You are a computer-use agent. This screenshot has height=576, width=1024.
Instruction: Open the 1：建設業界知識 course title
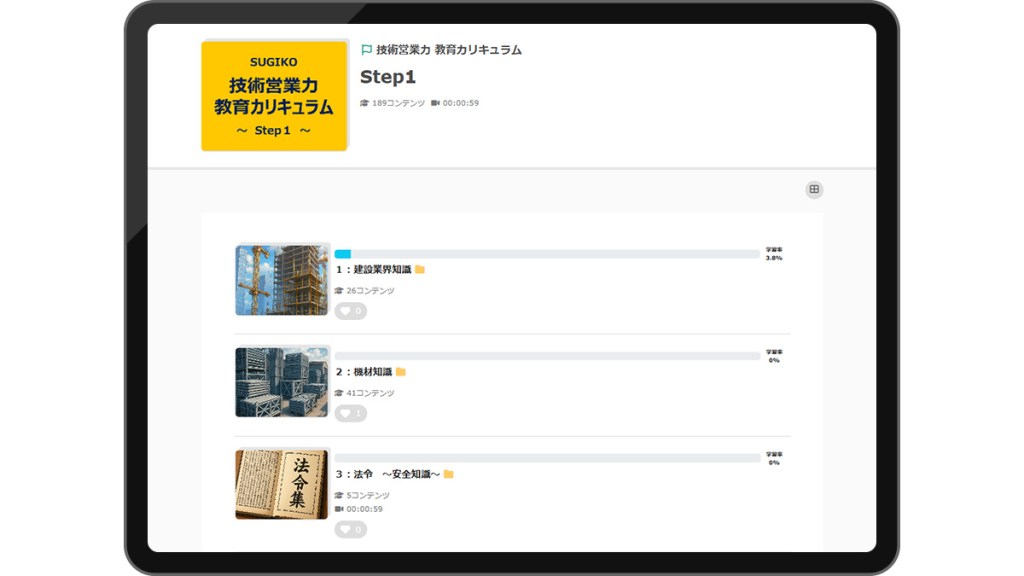tap(373, 269)
